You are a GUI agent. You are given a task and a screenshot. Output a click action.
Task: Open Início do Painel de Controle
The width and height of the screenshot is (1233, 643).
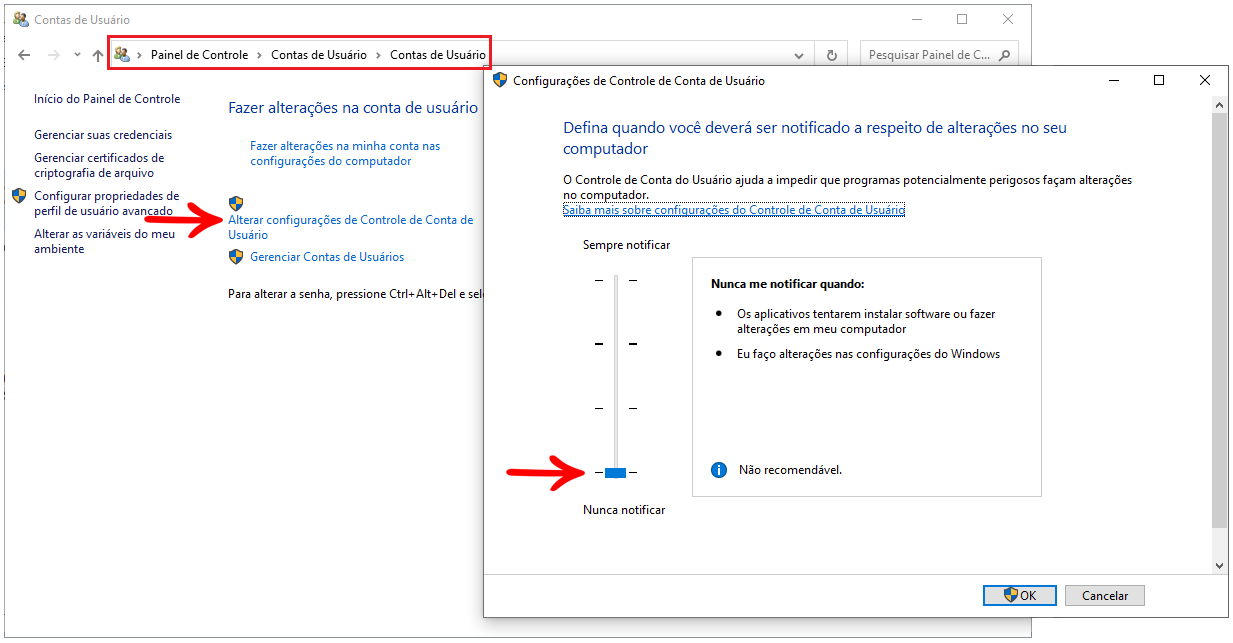click(107, 99)
